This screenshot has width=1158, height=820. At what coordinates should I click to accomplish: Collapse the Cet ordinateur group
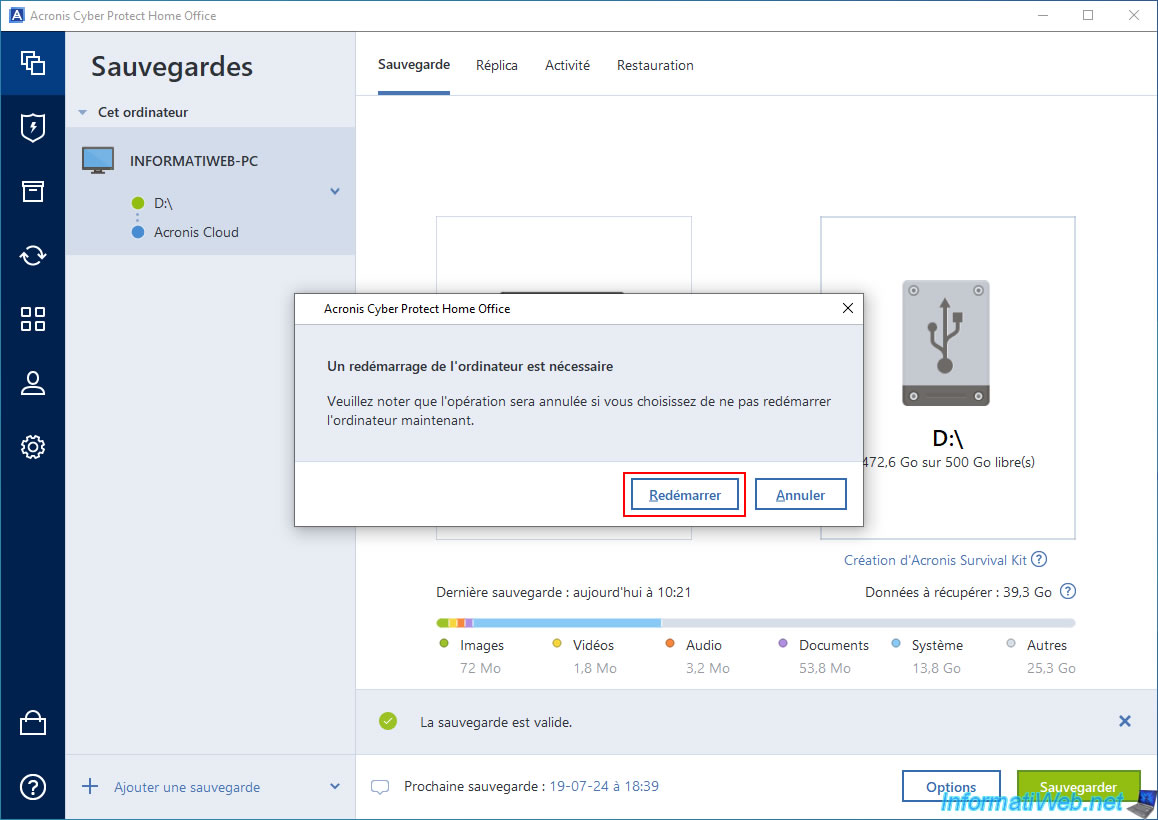pyautogui.click(x=83, y=112)
